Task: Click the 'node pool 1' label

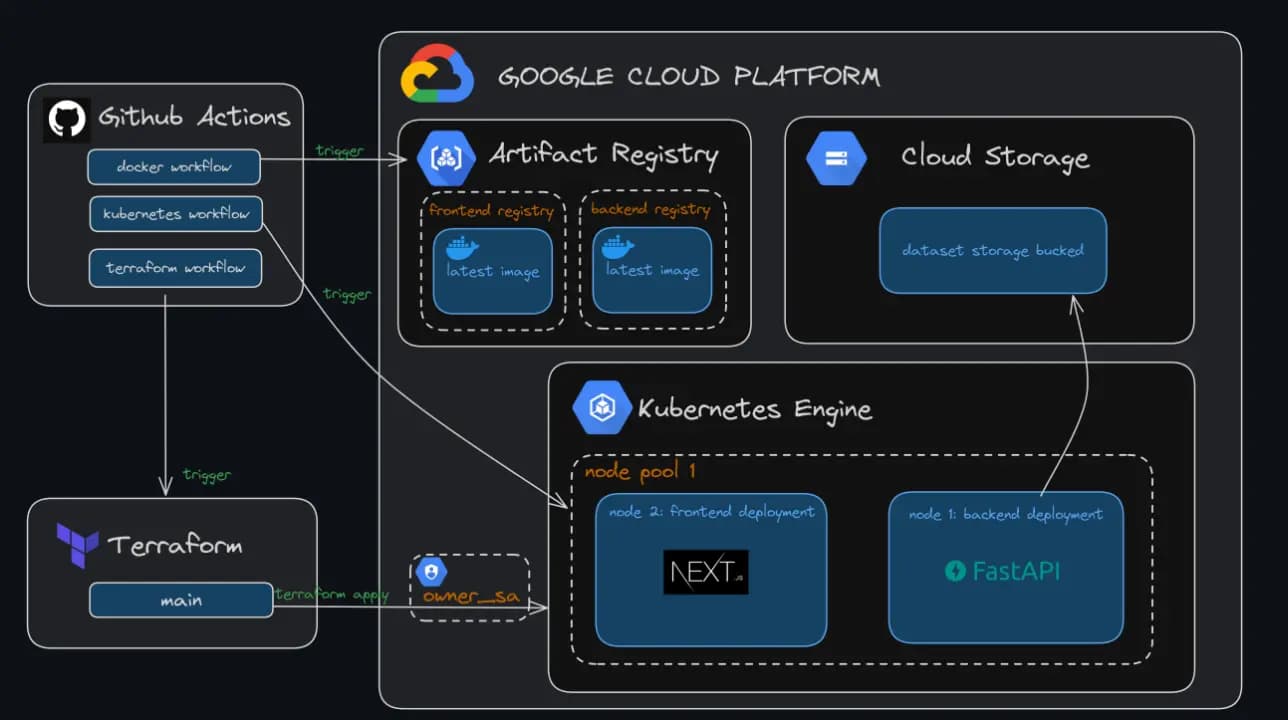Action: (x=639, y=471)
